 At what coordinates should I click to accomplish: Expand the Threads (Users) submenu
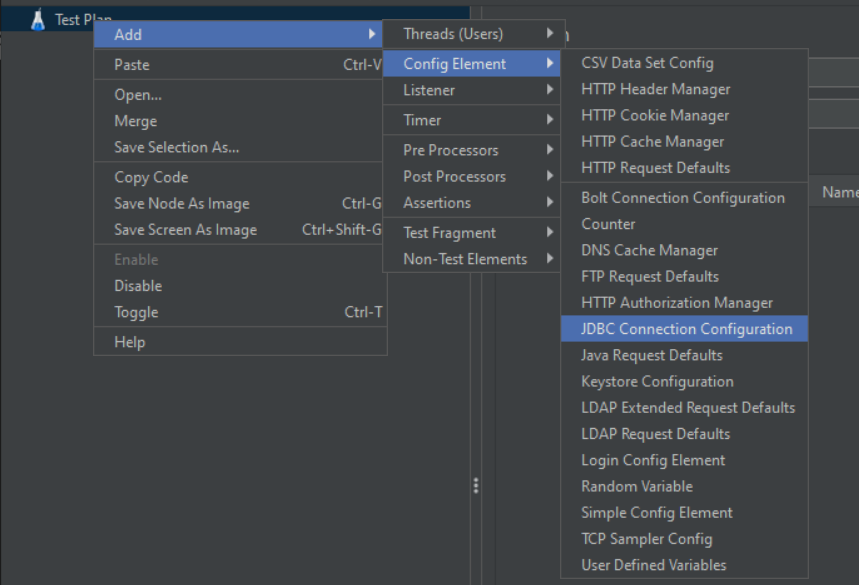coord(474,34)
